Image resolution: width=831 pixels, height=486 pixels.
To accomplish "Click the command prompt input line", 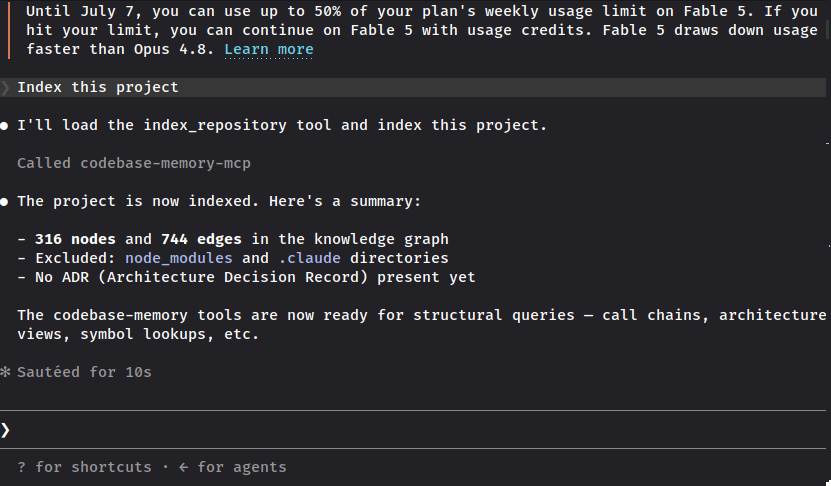I will pyautogui.click(x=413, y=430).
